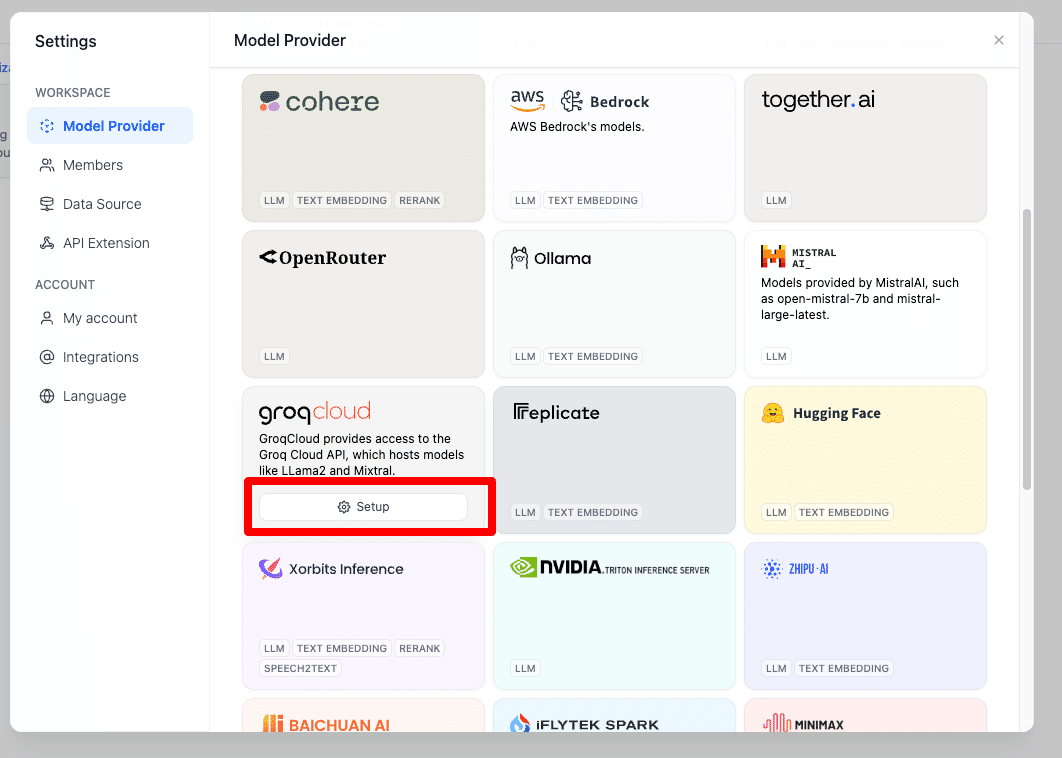1062x758 pixels.
Task: Click the iFLYTEK Spark flame icon
Action: coord(519,723)
